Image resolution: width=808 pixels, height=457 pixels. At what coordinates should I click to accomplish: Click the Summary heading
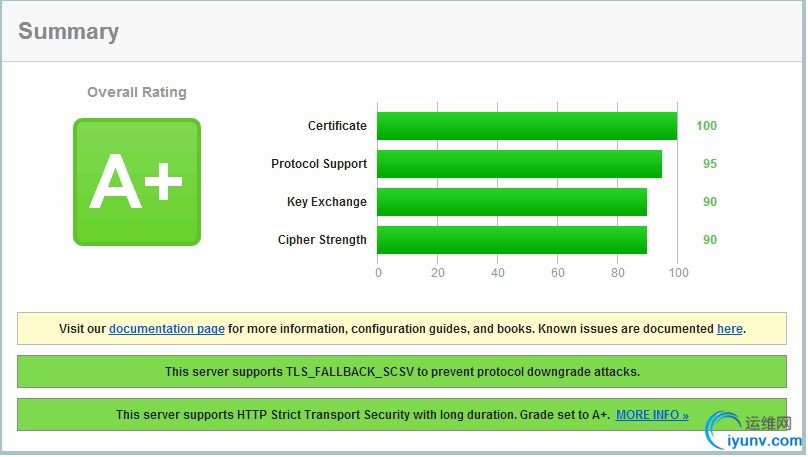[x=68, y=32]
